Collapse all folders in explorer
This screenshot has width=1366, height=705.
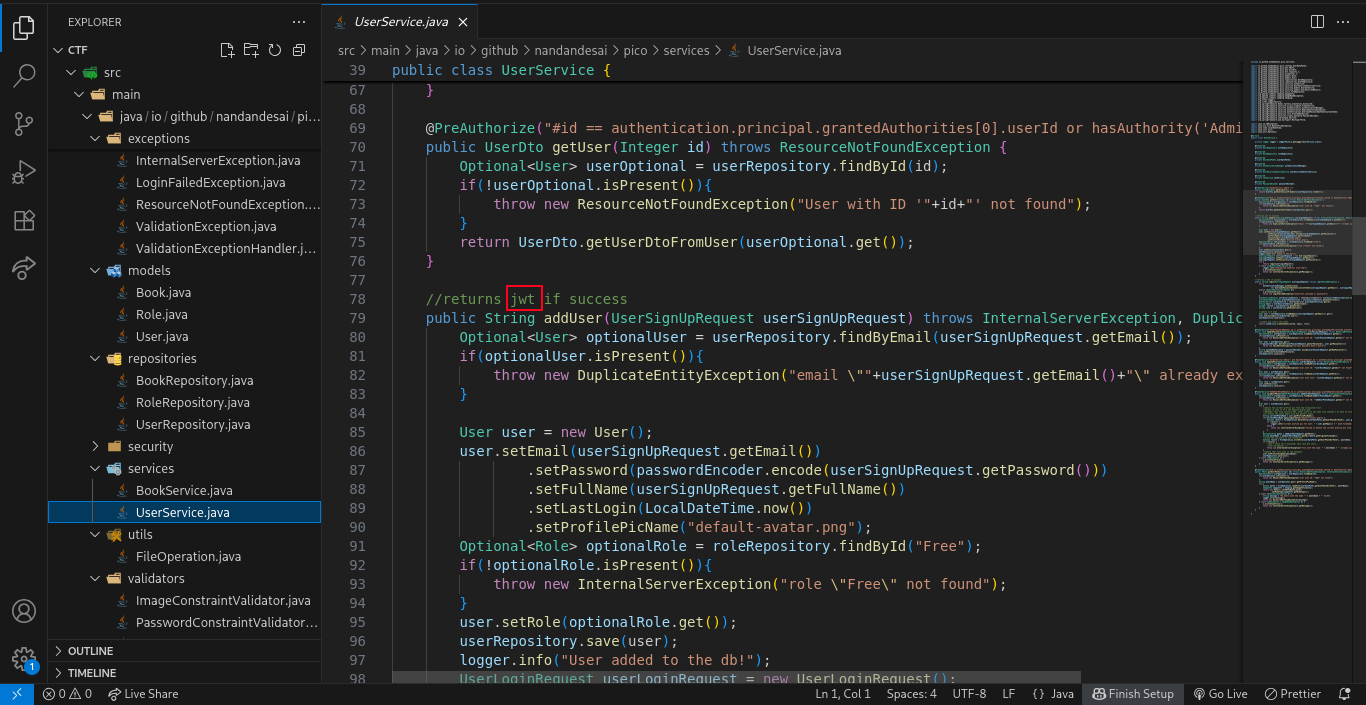coord(298,50)
